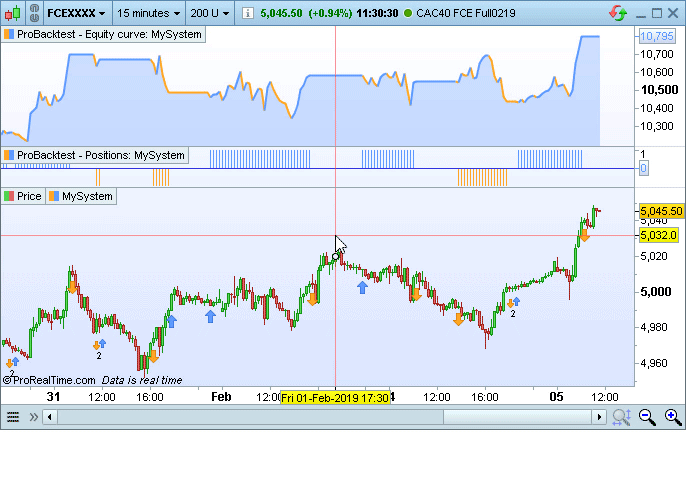Screen dimensions: 686x490
Task: Click the 5,045.50 current price label
Action: [661, 211]
